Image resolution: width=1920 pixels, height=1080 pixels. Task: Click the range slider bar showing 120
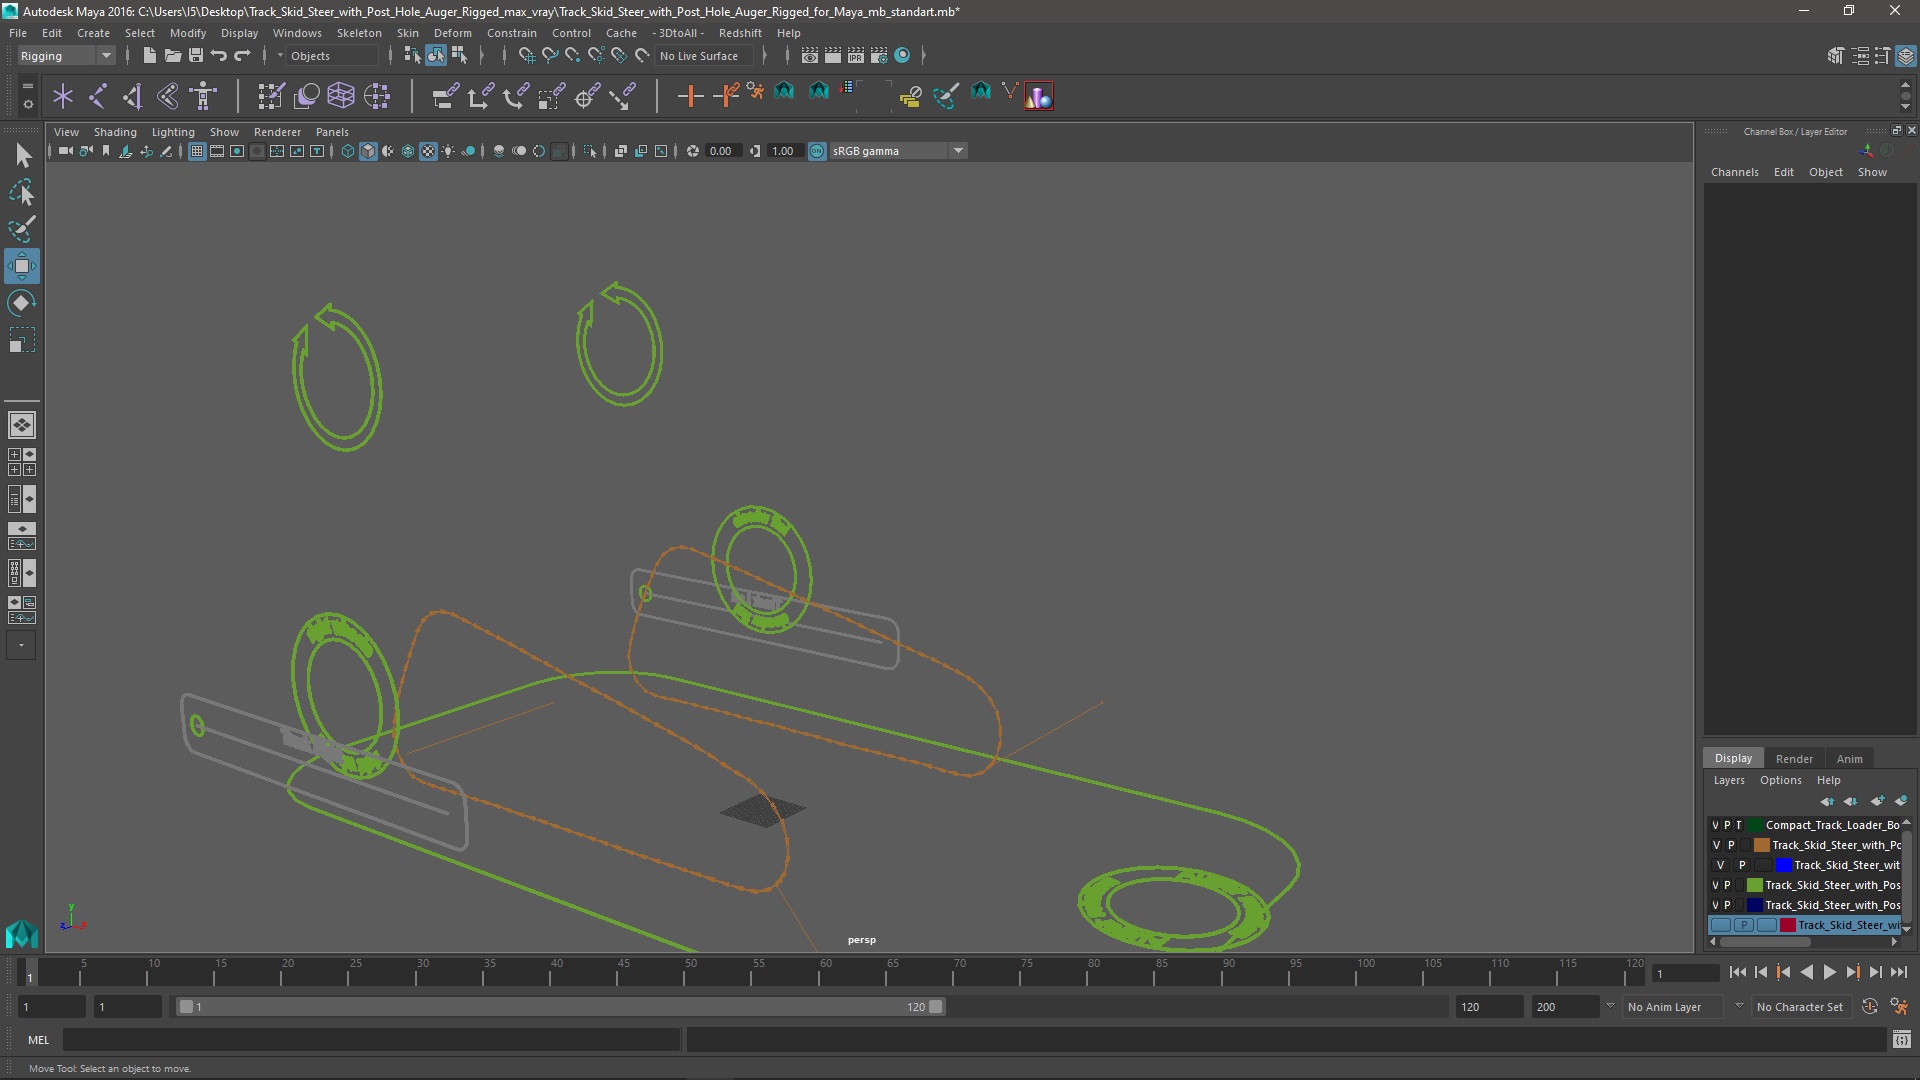(x=560, y=1007)
